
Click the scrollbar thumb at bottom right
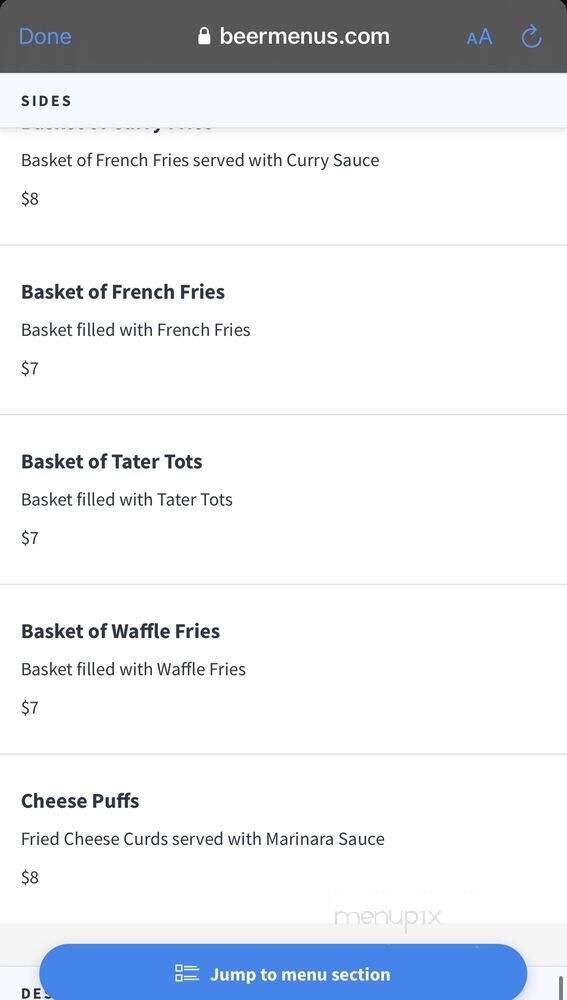coord(560,987)
